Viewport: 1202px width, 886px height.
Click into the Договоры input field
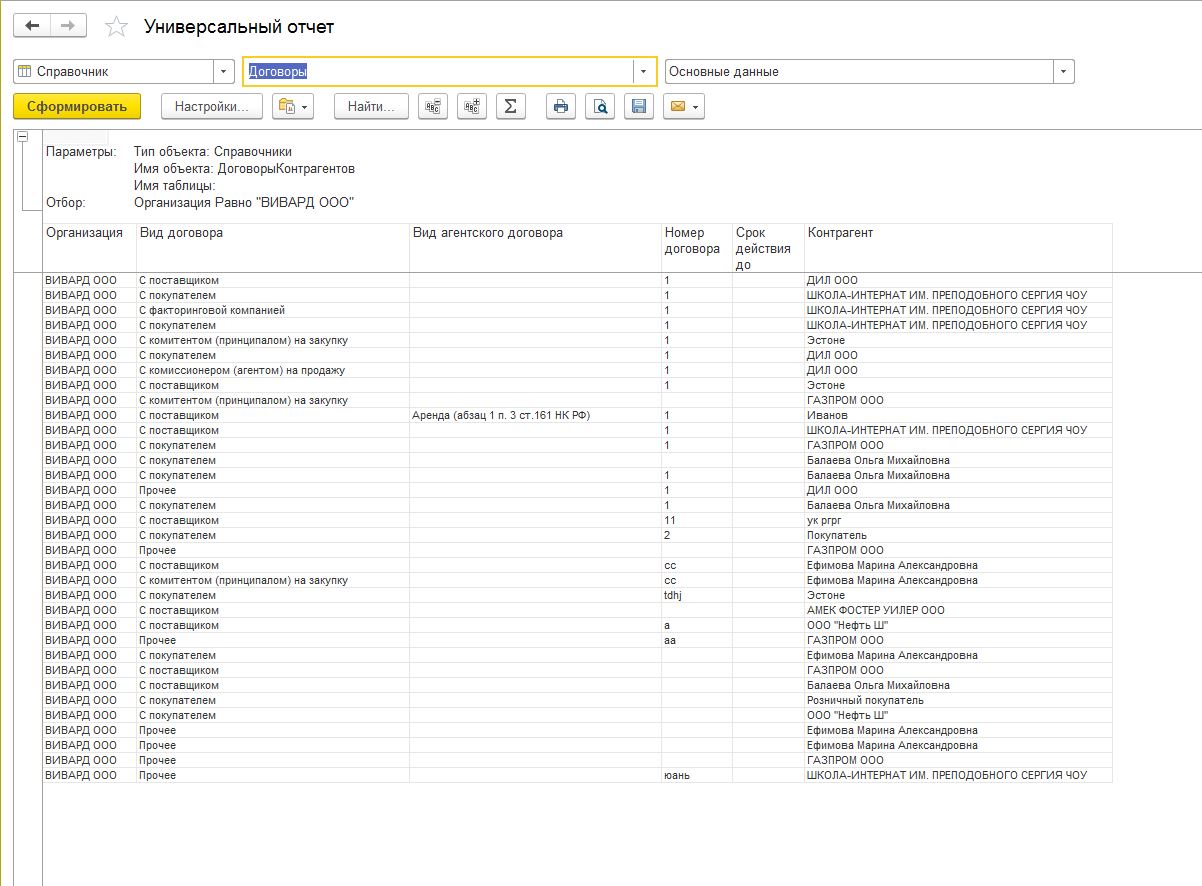439,71
